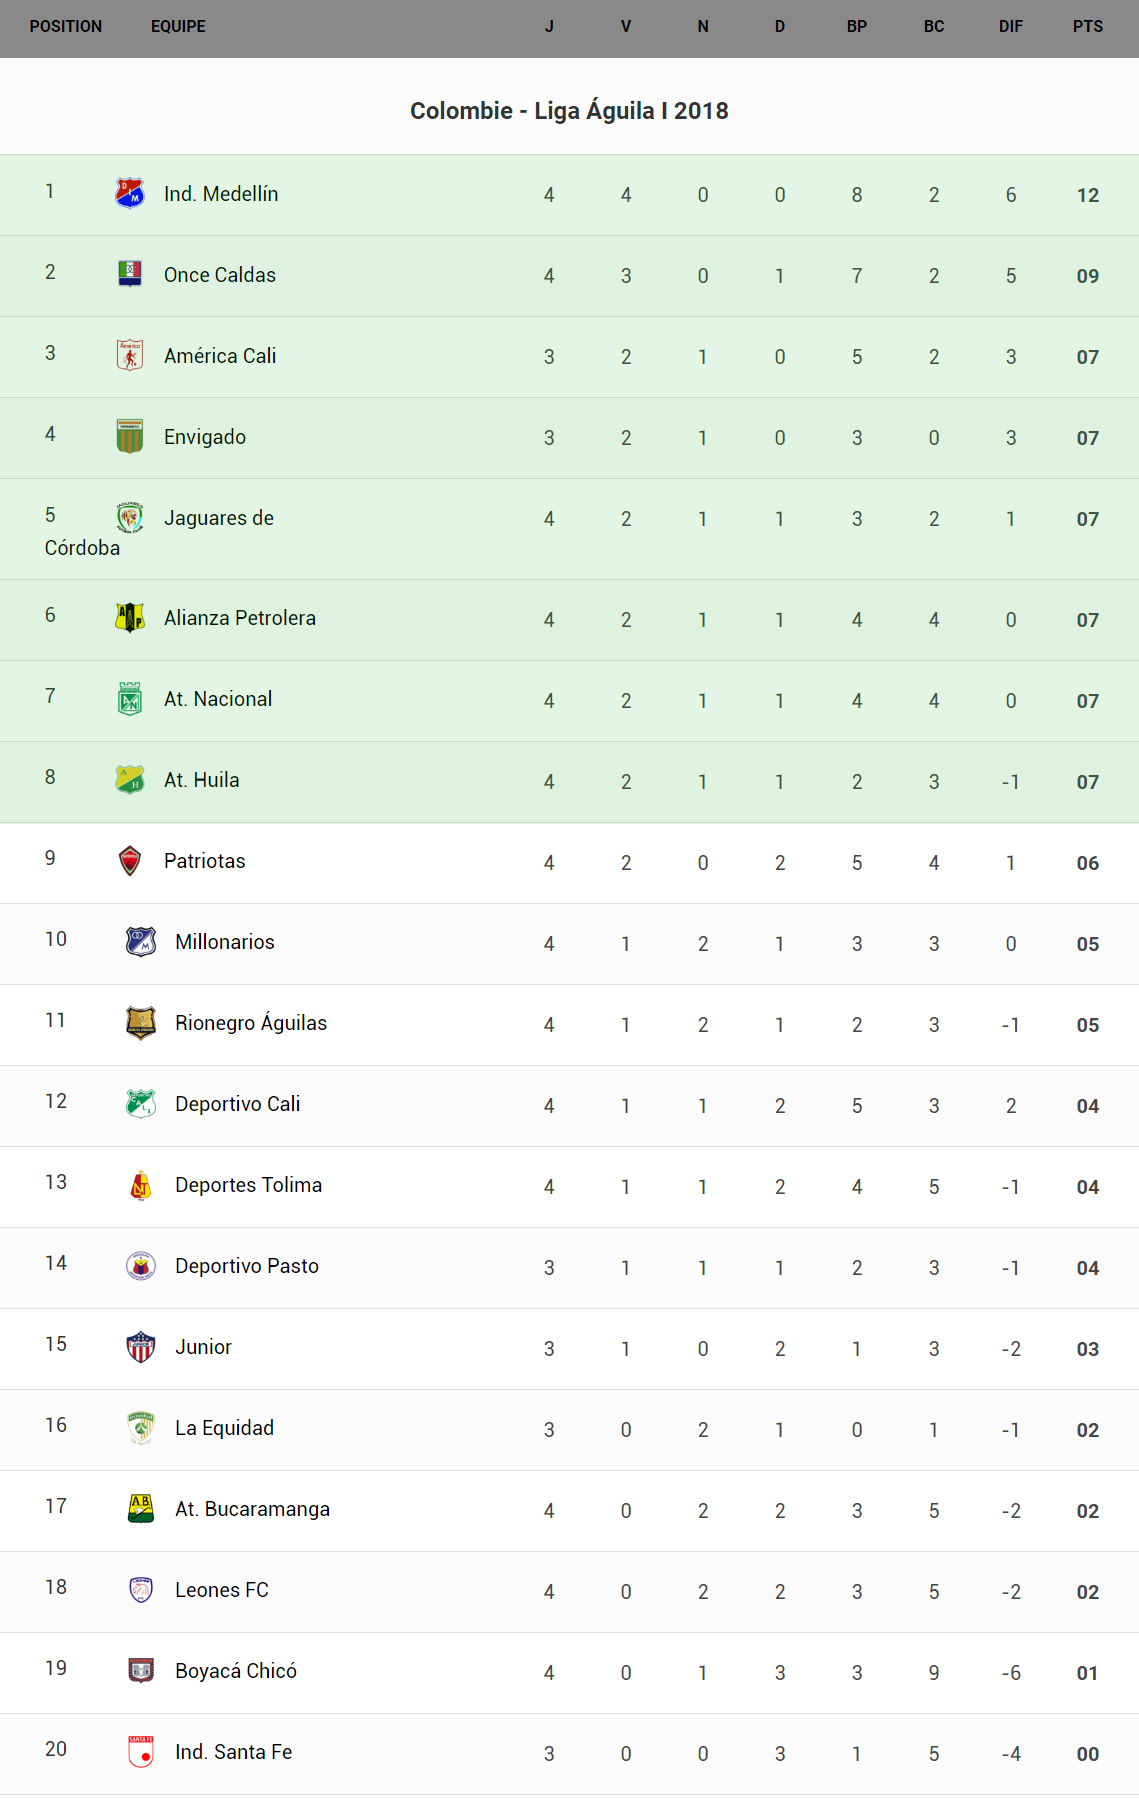
Task: Click the Ind. Medellín team crest
Action: [130, 193]
